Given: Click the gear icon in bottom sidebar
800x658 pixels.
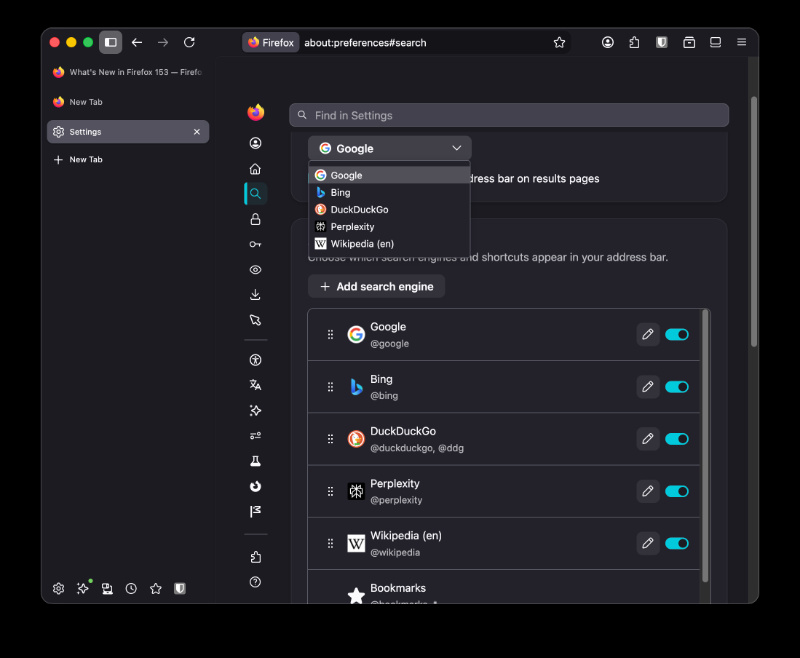Looking at the screenshot, I should pos(59,589).
